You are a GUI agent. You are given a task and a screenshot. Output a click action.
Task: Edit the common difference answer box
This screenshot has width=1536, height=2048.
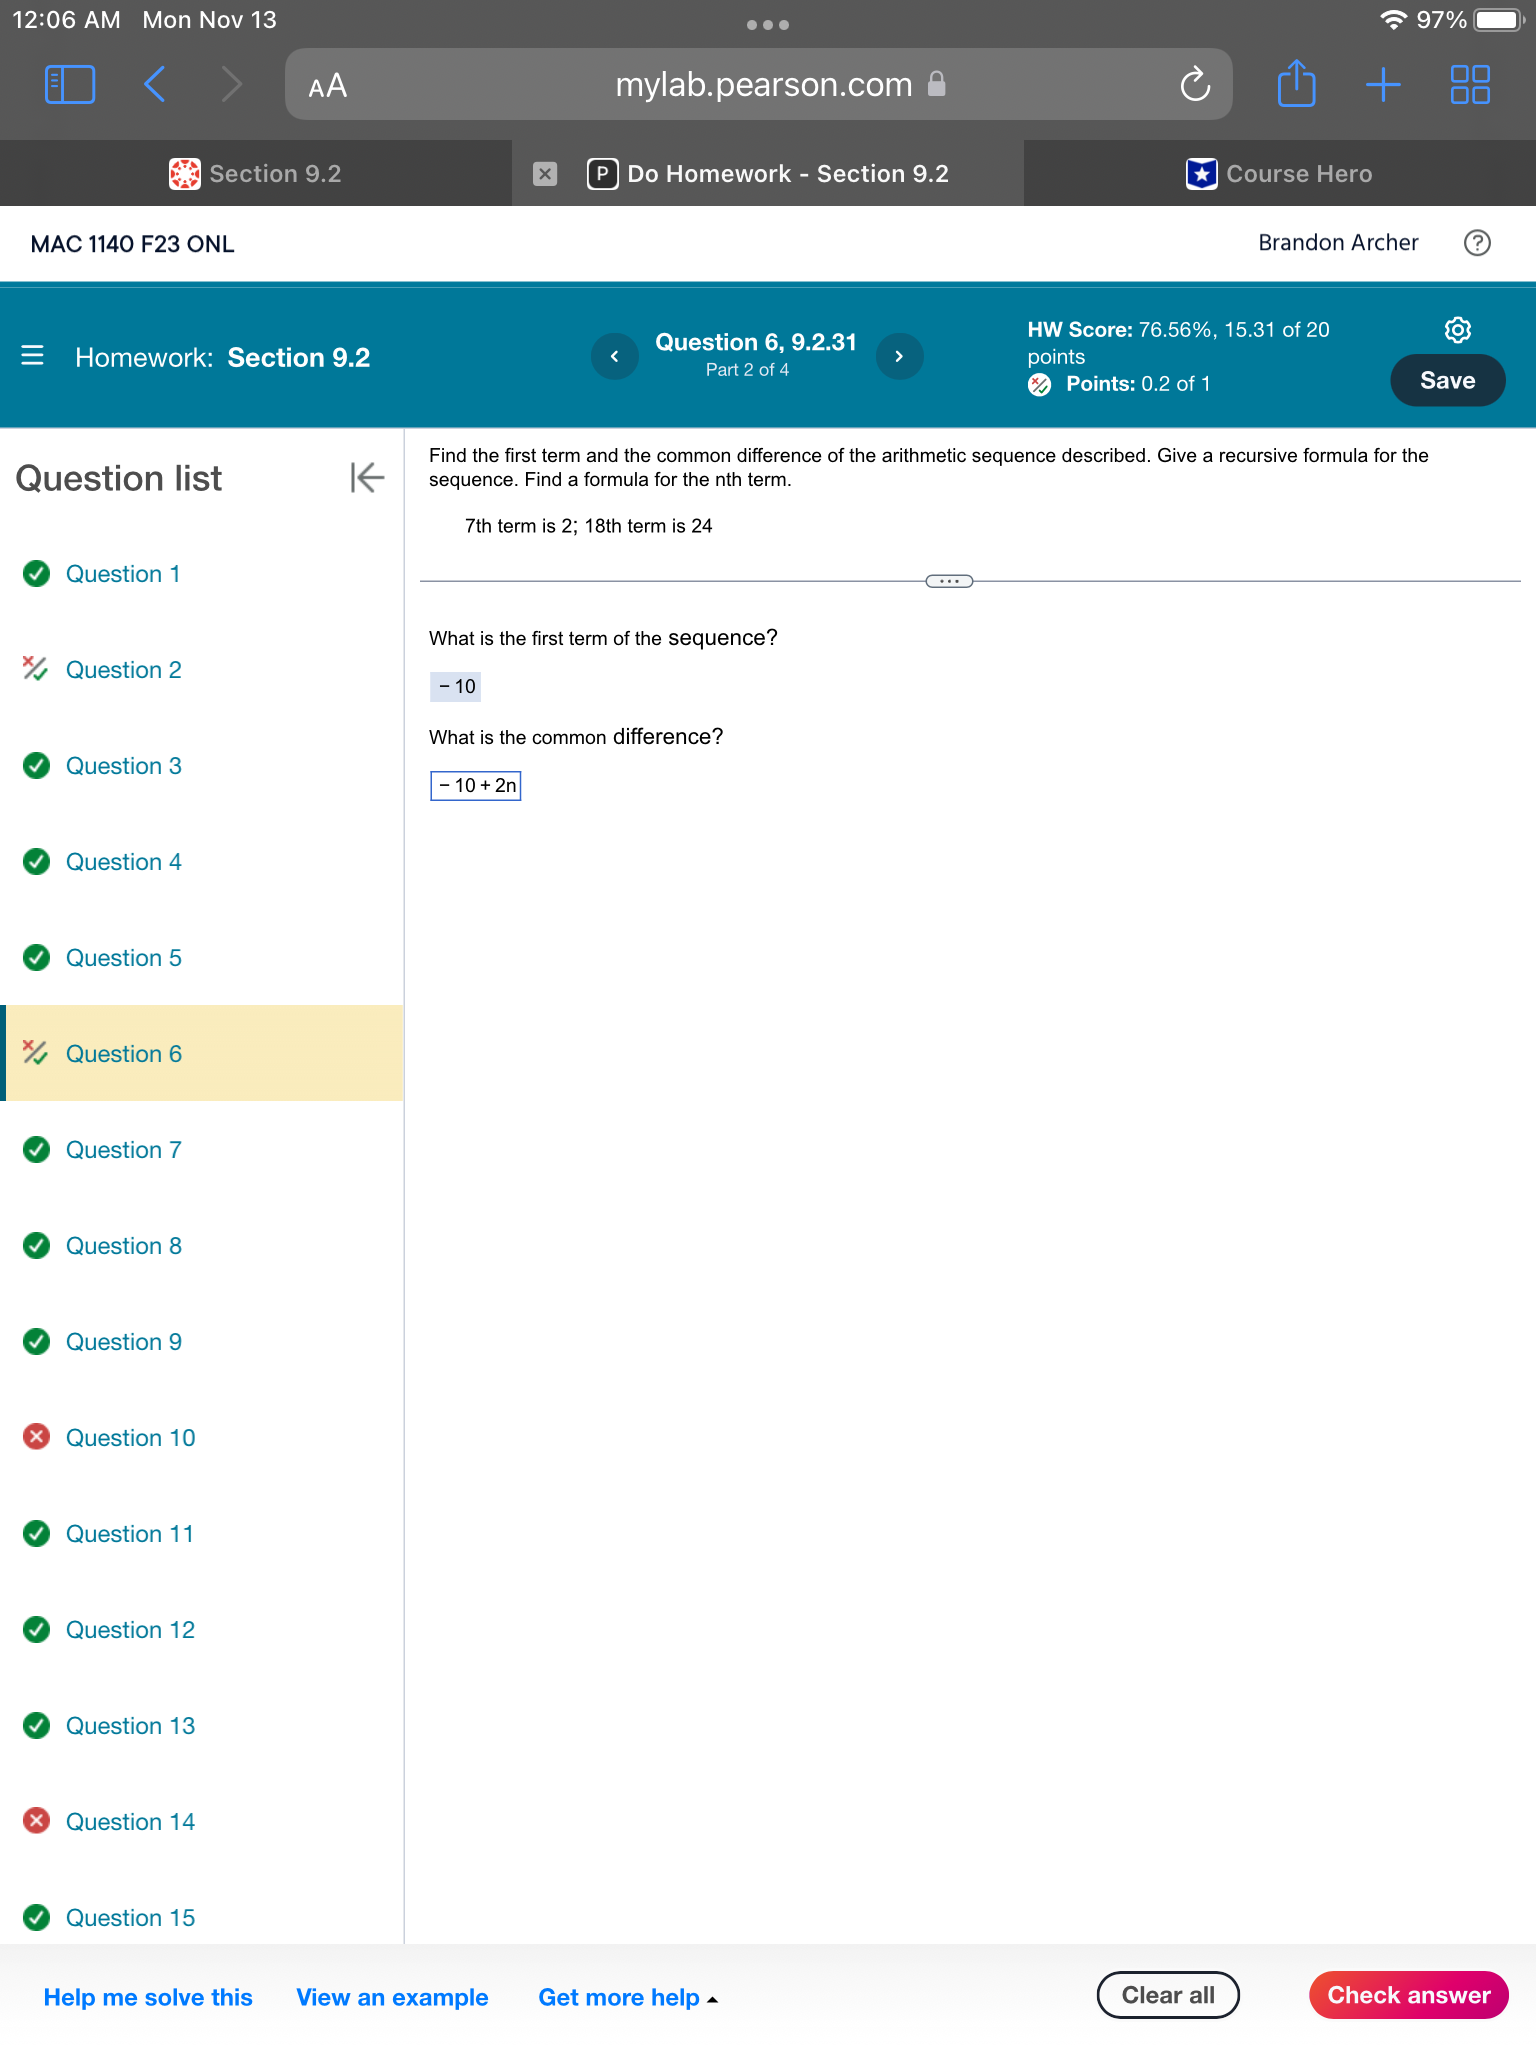(x=476, y=786)
